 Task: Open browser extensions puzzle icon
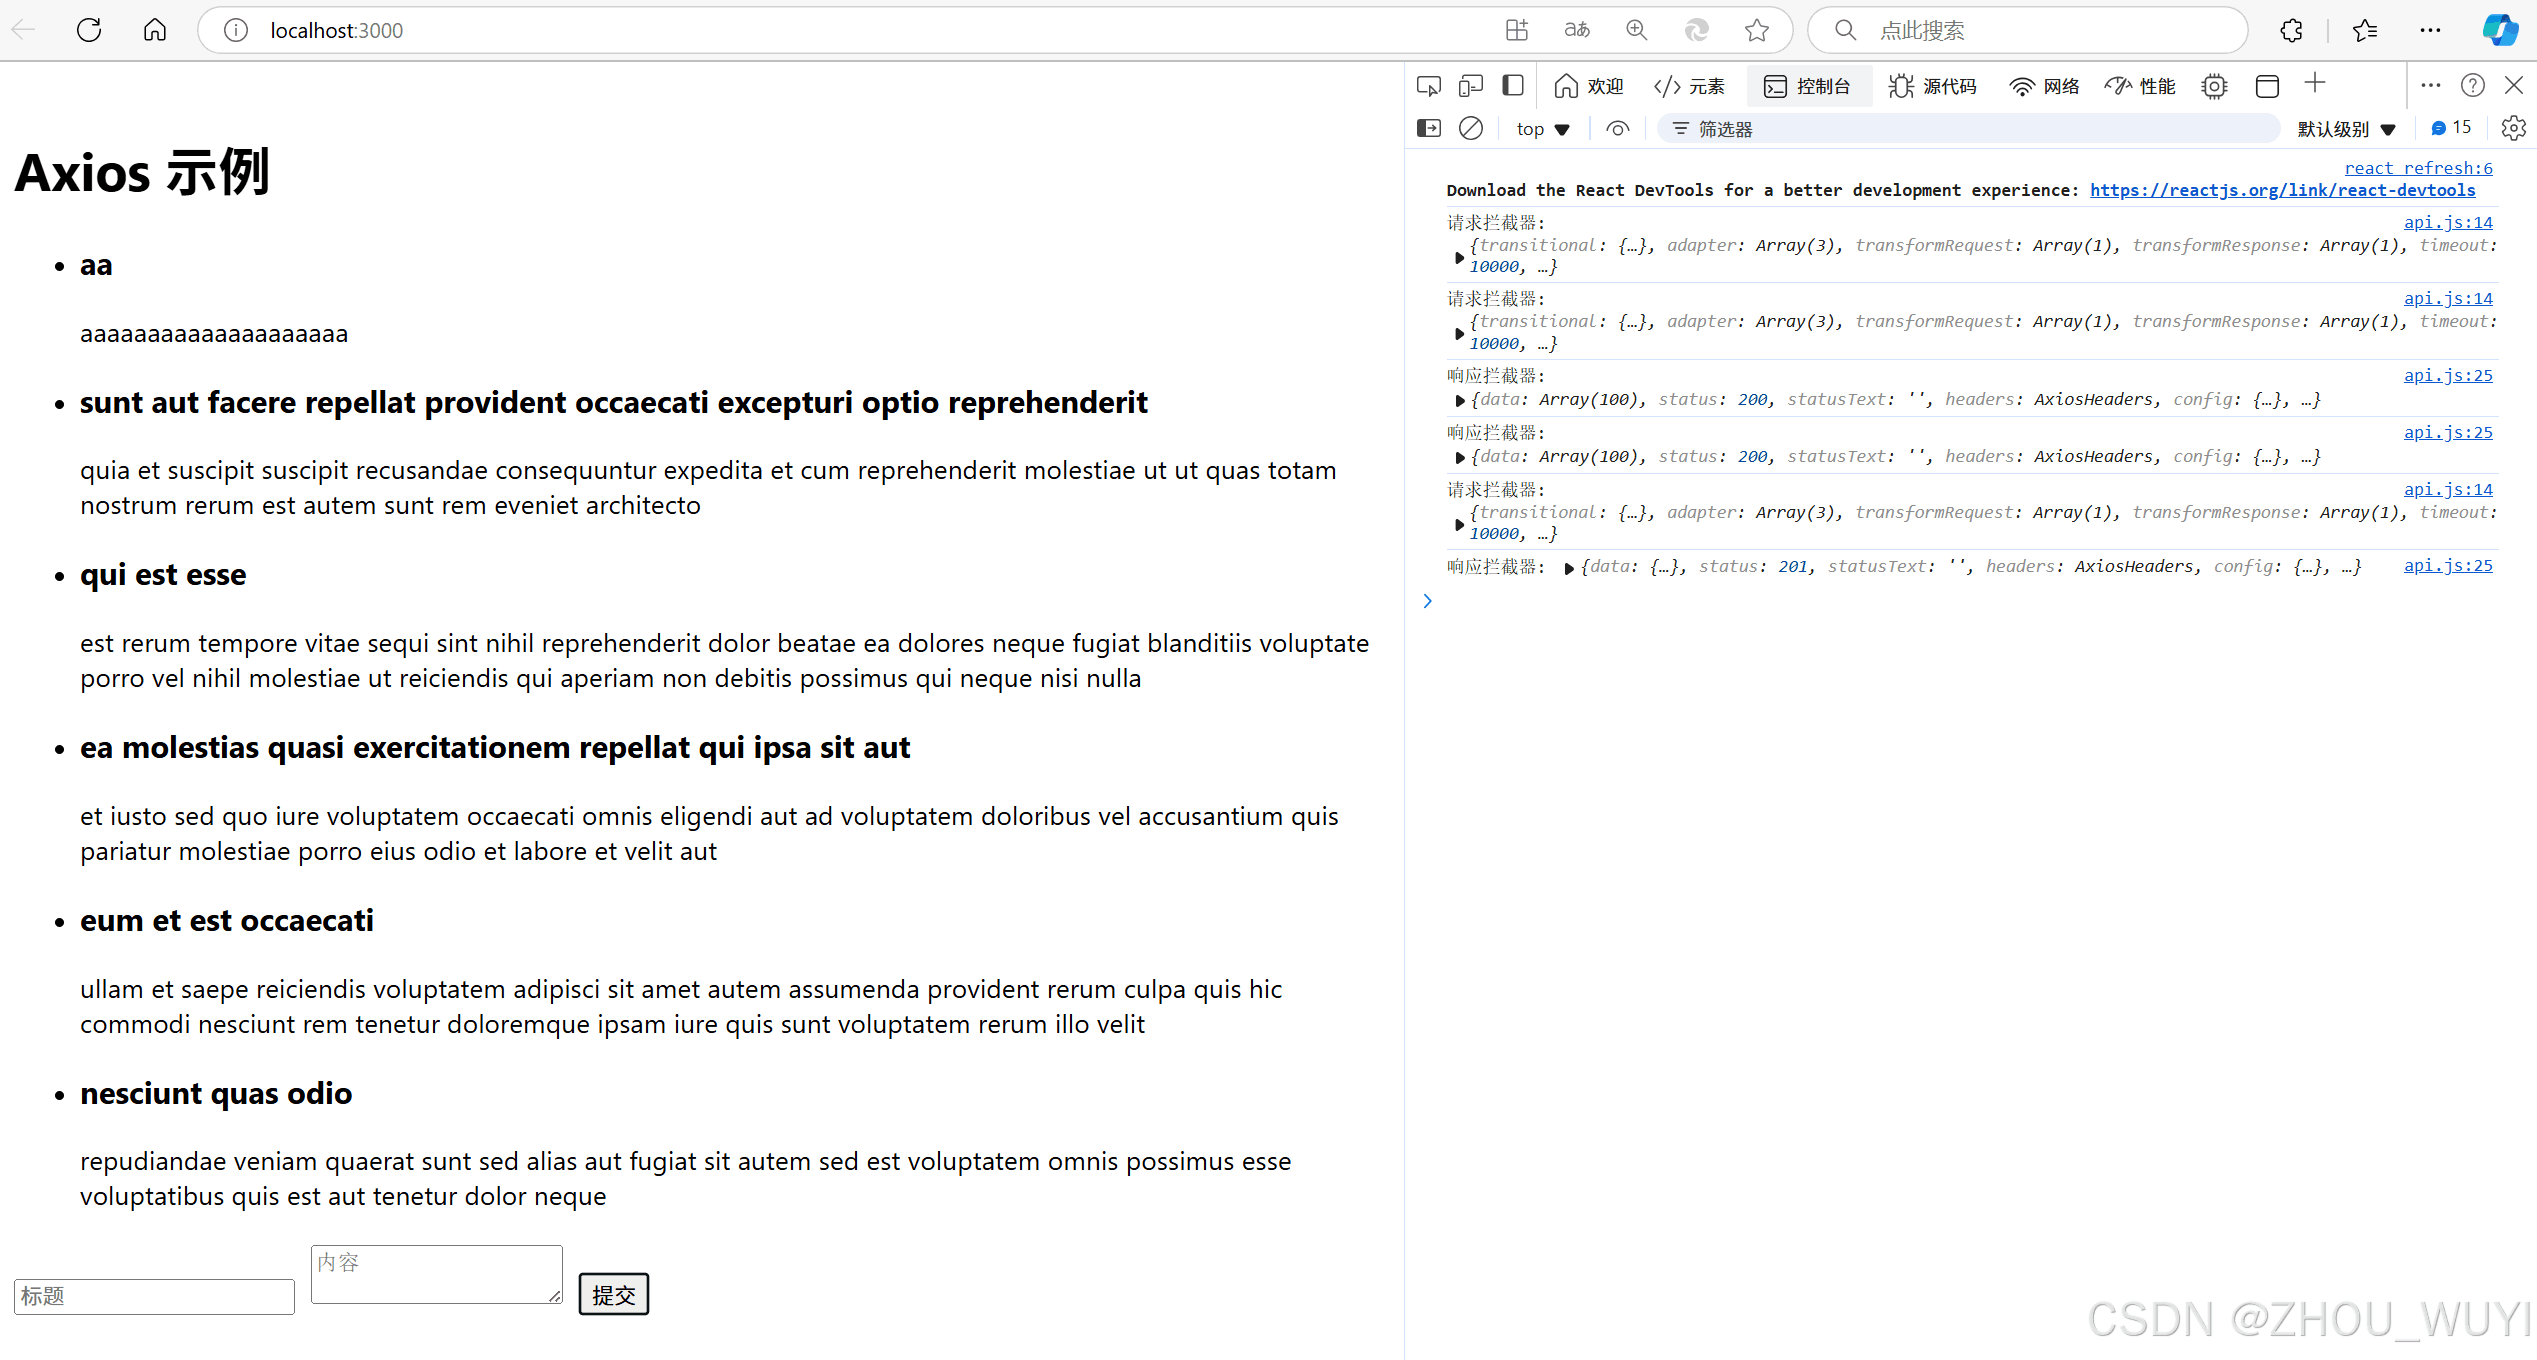click(x=2292, y=30)
